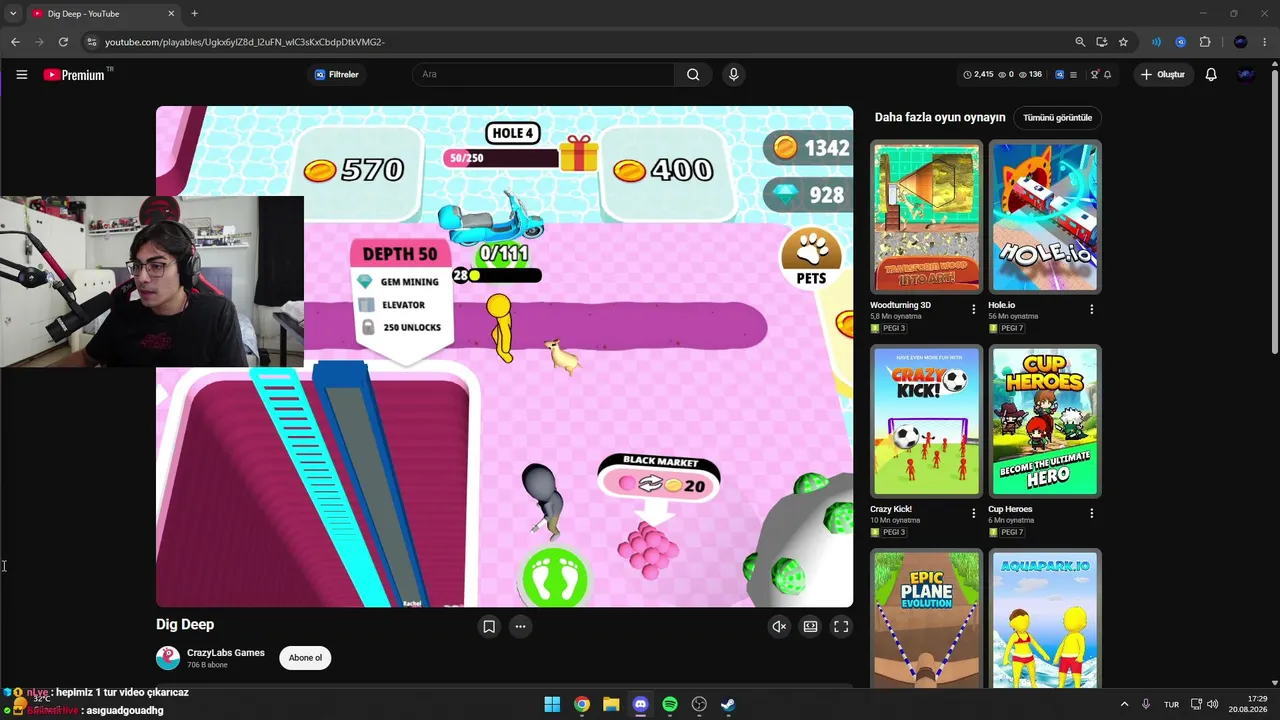Open the PETS button in the game
Screen dimensions: 1280x720
(811, 258)
